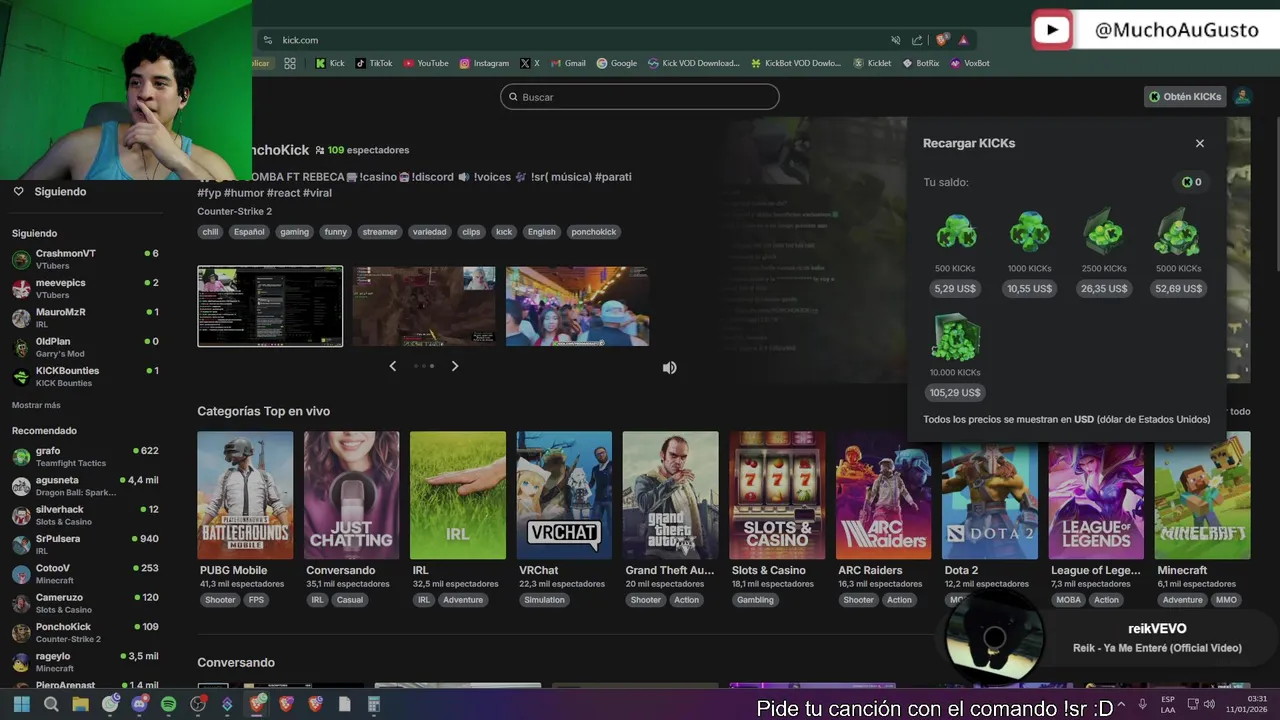This screenshot has width=1280, height=720.
Task: Open grafo recommended channel
Action: click(85, 456)
